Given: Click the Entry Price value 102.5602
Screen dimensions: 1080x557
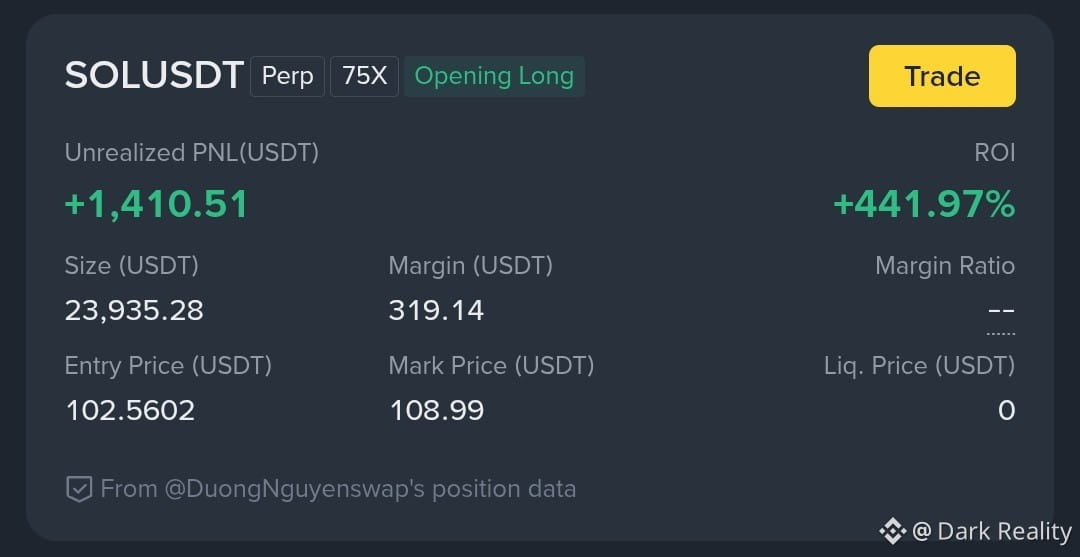Looking at the screenshot, I should [x=130, y=410].
